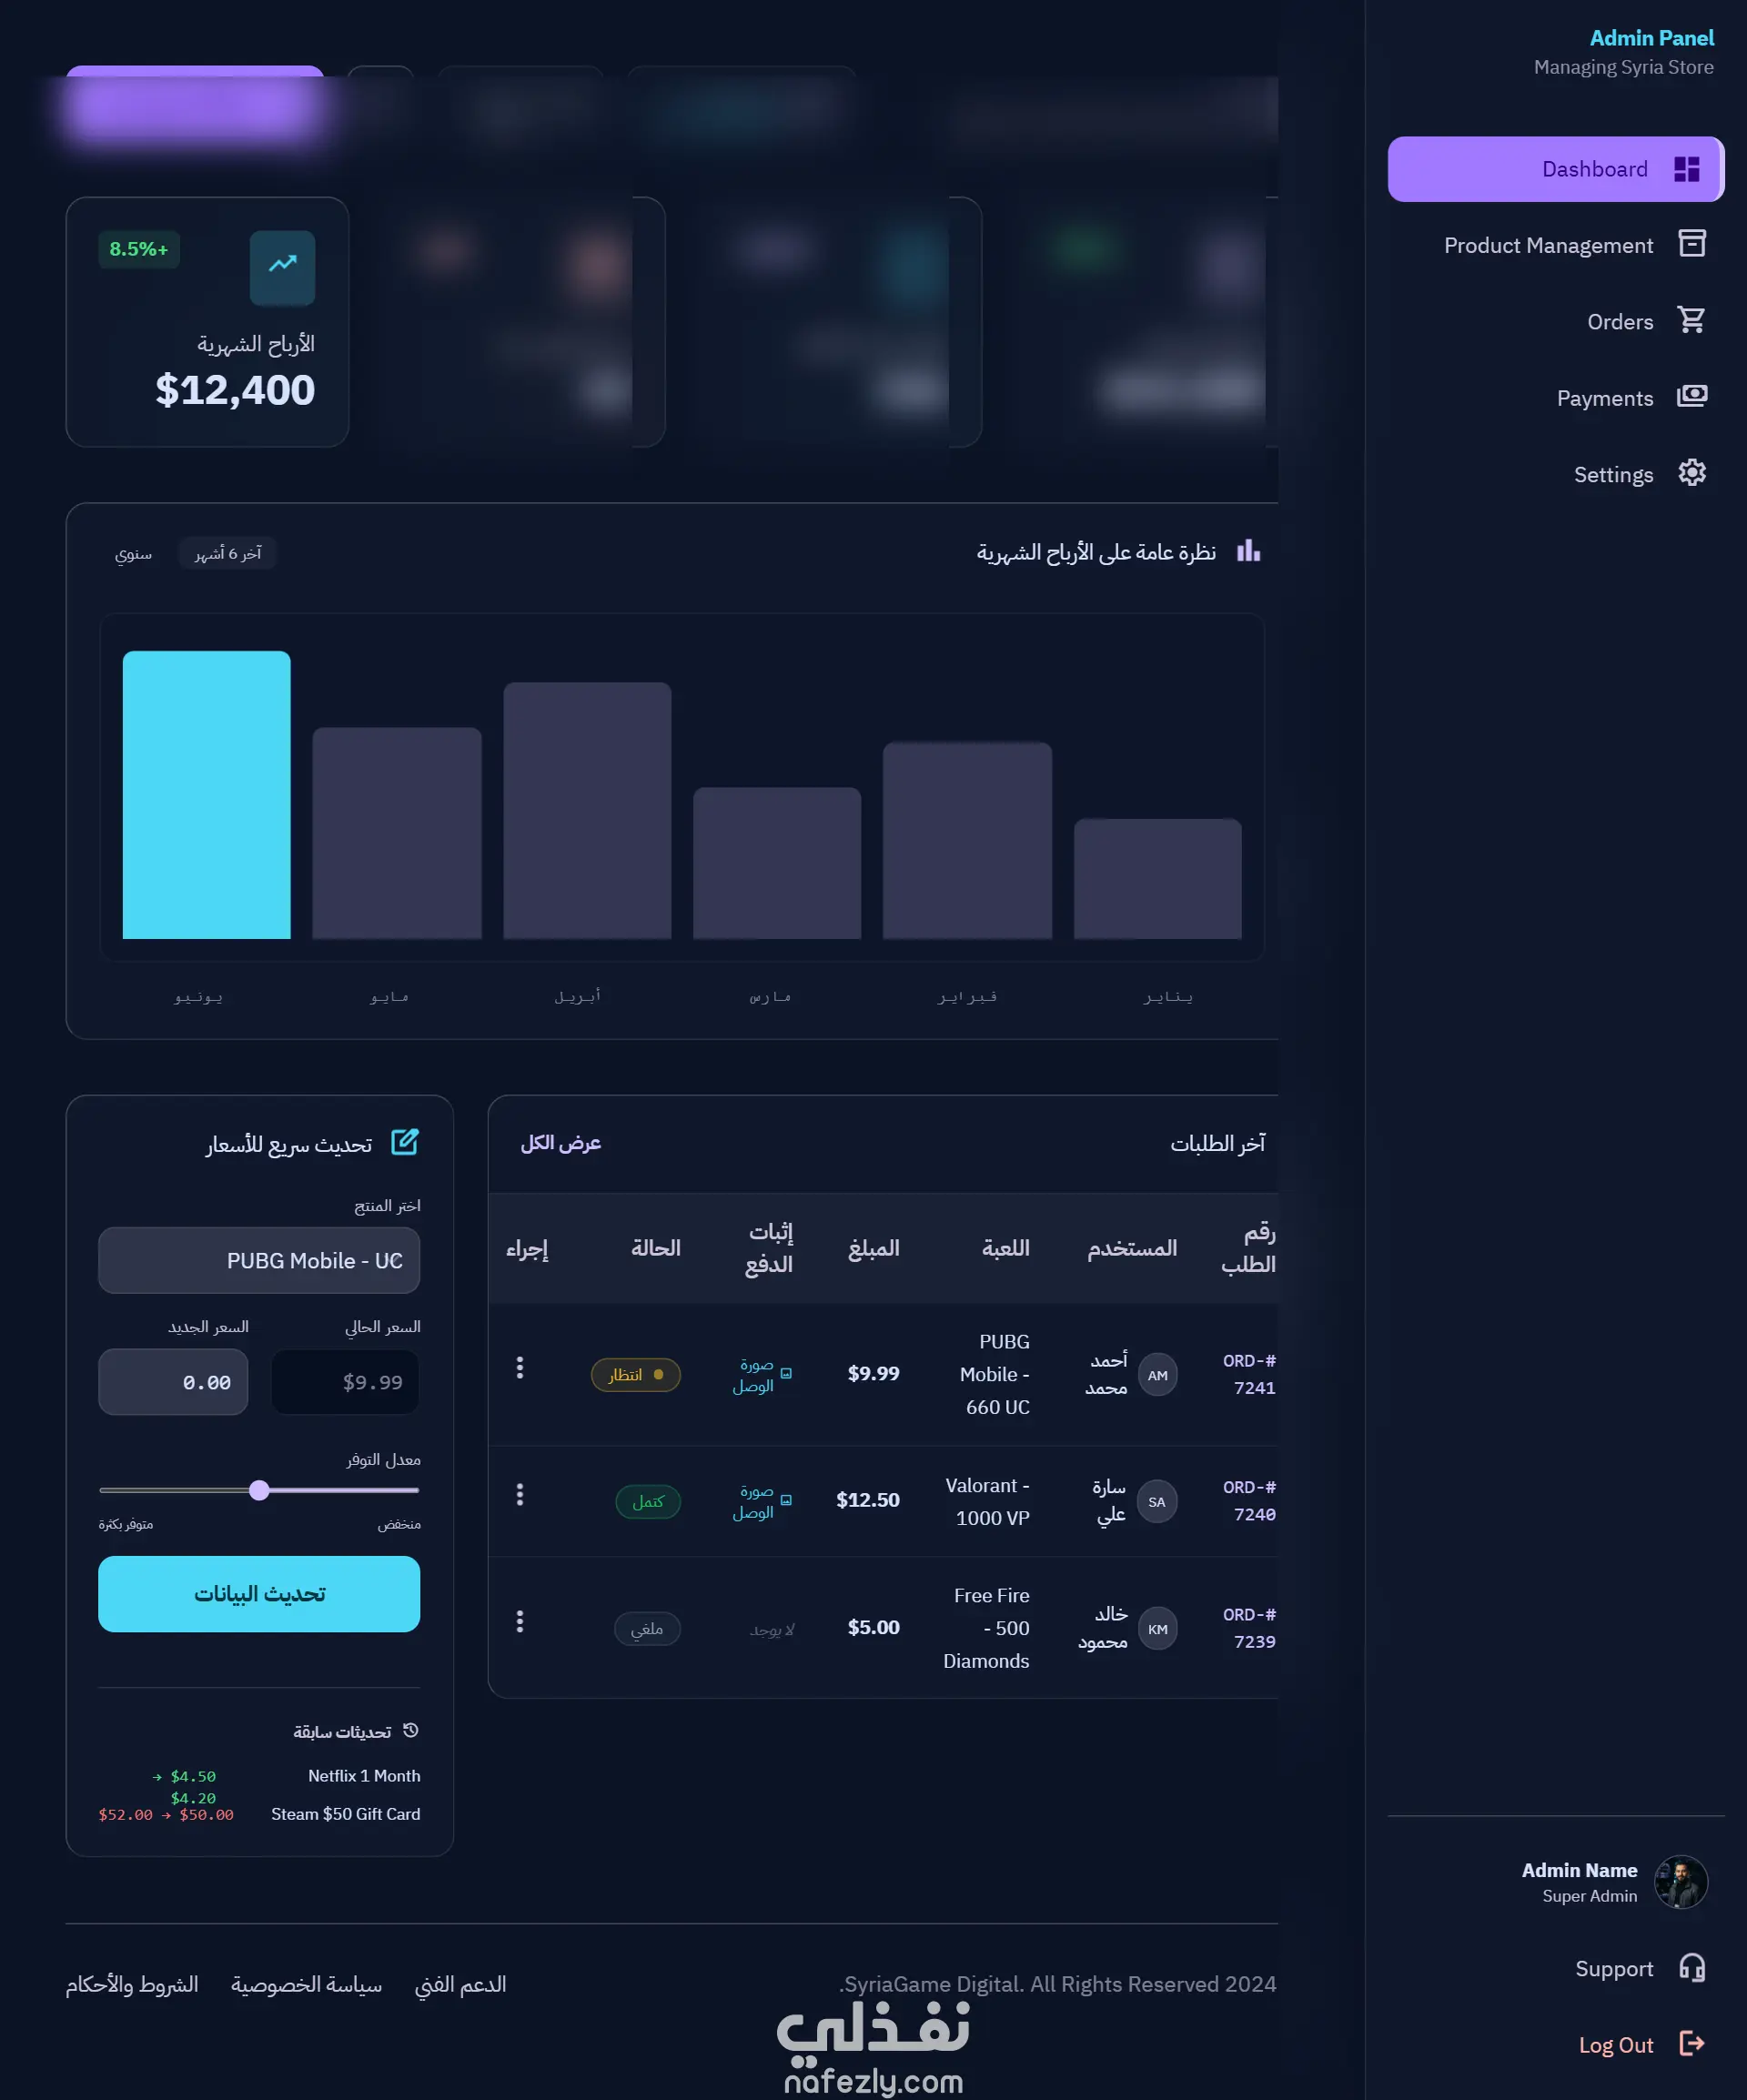
Task: Click order number ORD-#7239
Action: (1249, 1628)
